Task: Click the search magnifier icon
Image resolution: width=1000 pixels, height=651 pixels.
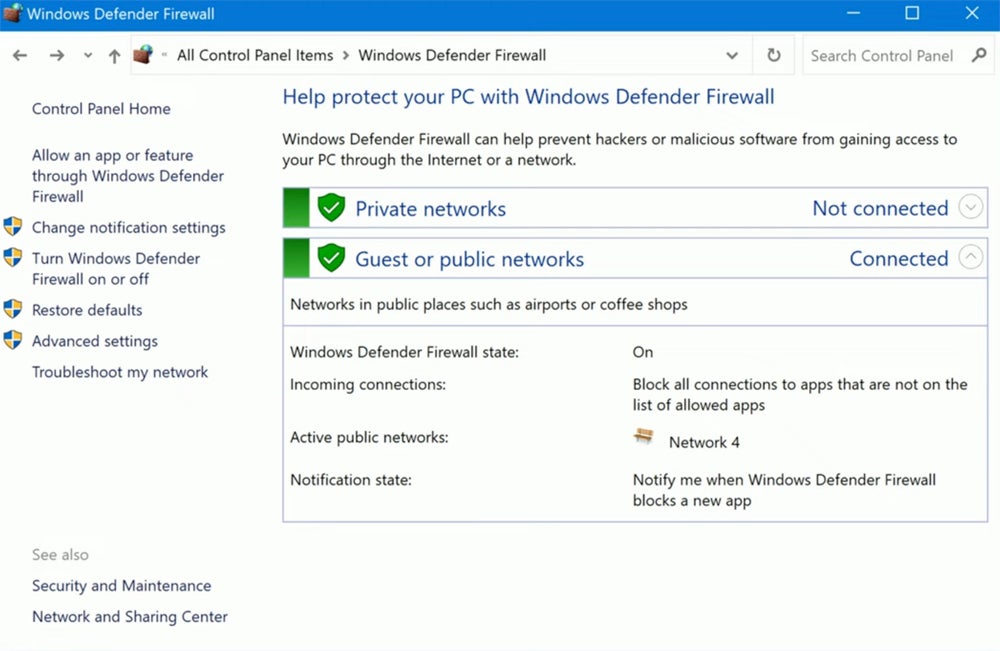Action: (x=979, y=56)
